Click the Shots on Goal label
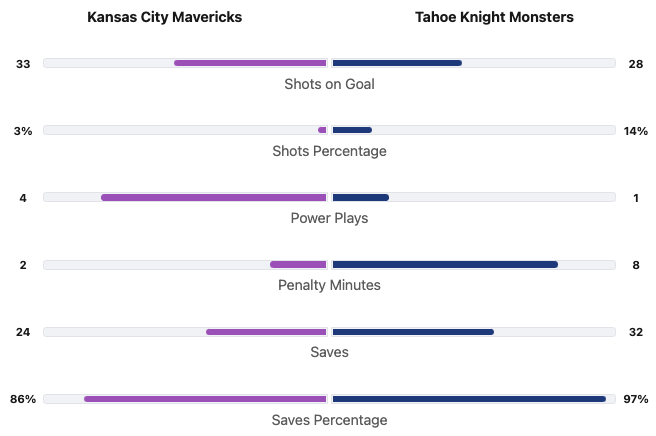The width and height of the screenshot is (656, 436). [329, 84]
